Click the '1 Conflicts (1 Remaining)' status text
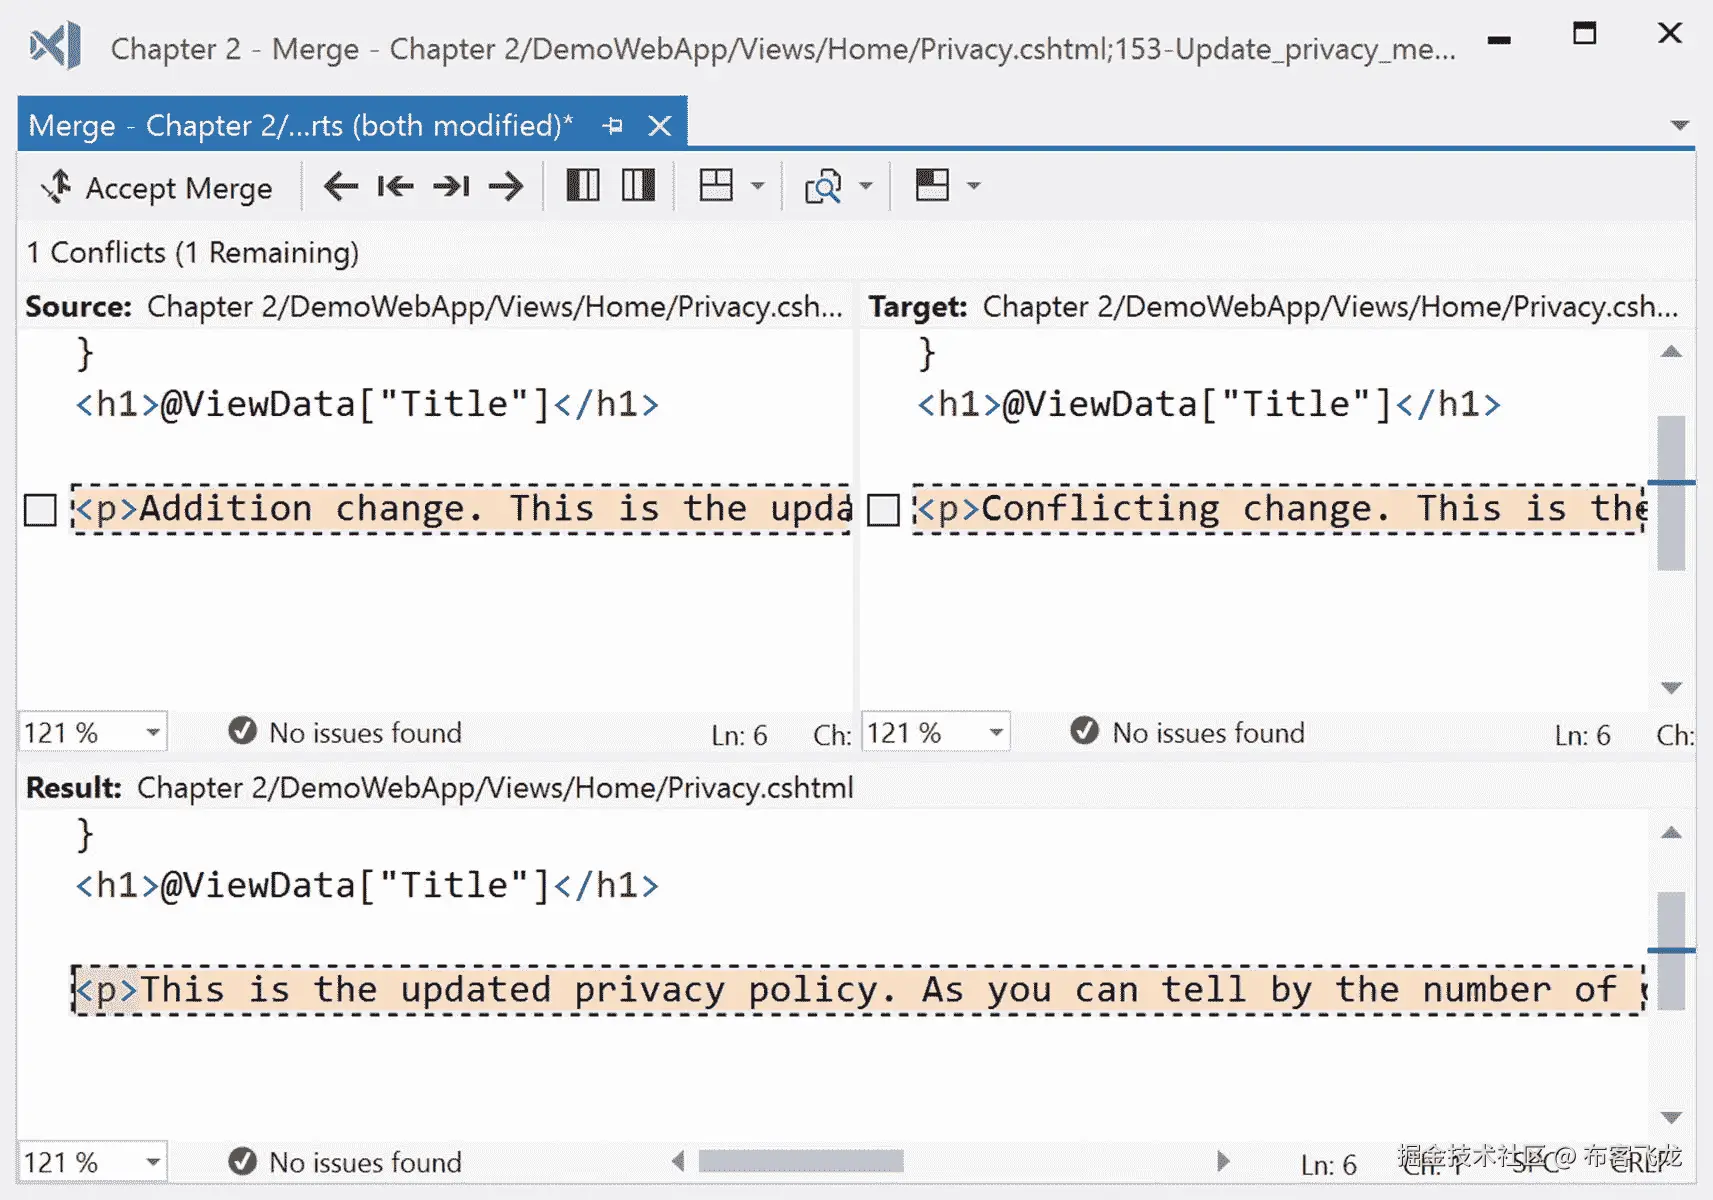The image size is (1713, 1200). point(193,253)
